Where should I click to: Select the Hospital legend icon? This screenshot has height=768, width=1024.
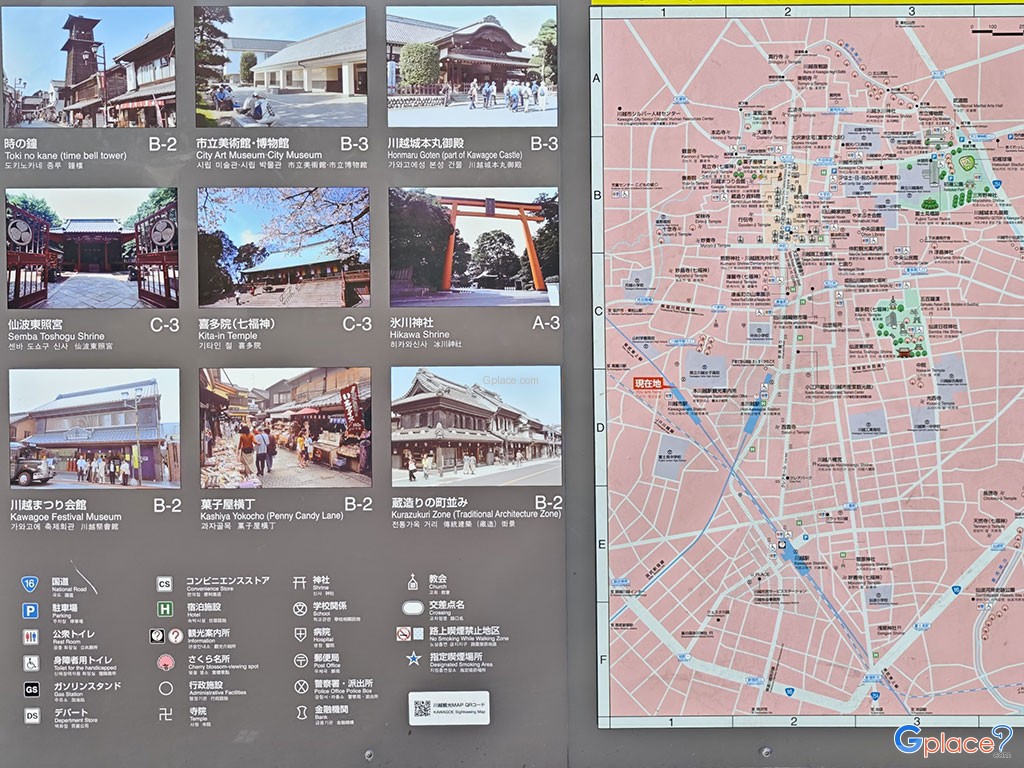click(299, 635)
